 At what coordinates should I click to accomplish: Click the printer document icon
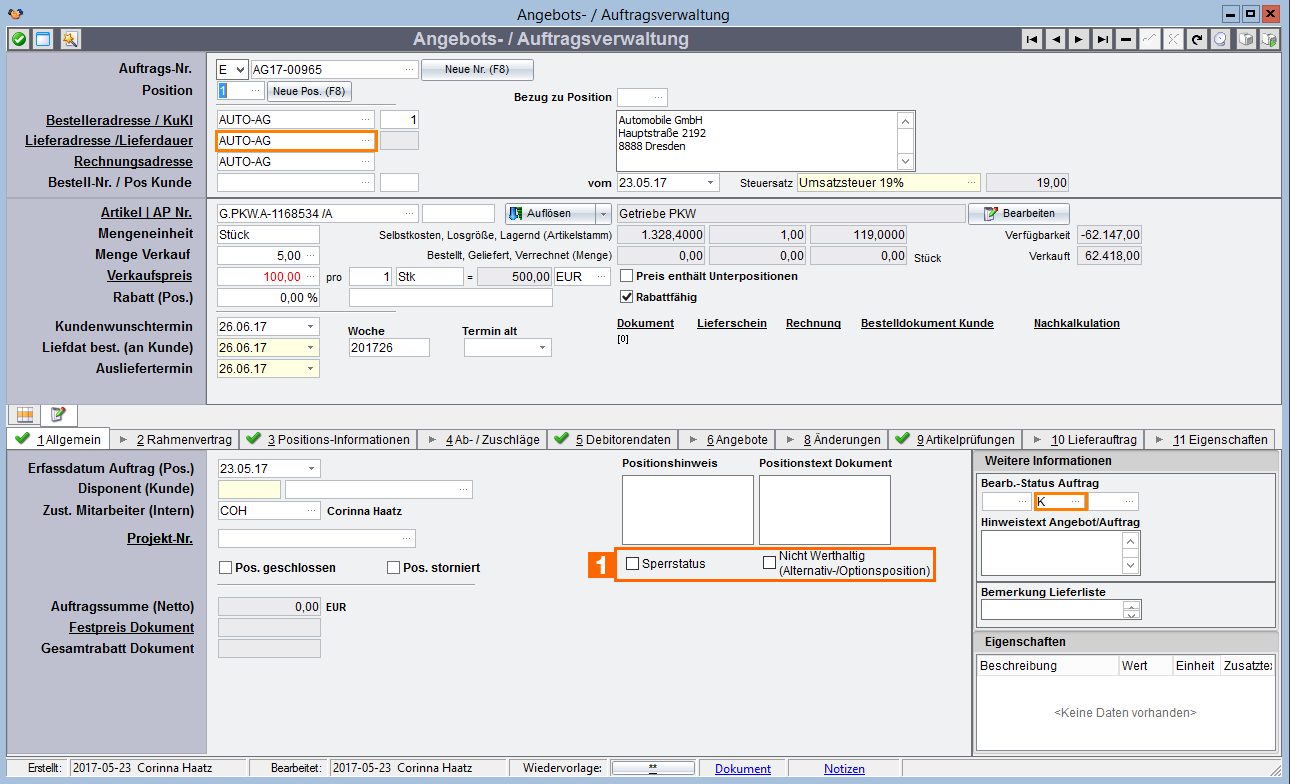[1246, 39]
